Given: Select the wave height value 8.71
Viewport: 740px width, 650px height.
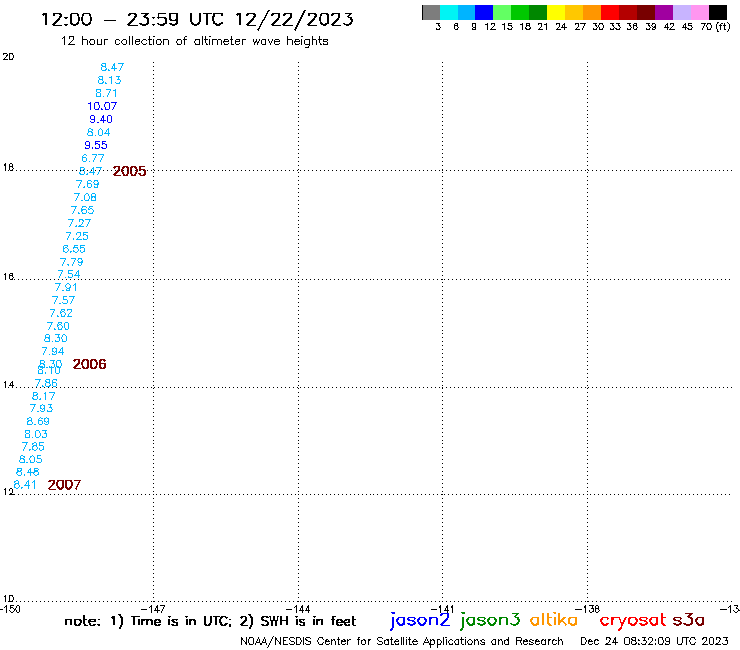Looking at the screenshot, I should pyautogui.click(x=106, y=93).
